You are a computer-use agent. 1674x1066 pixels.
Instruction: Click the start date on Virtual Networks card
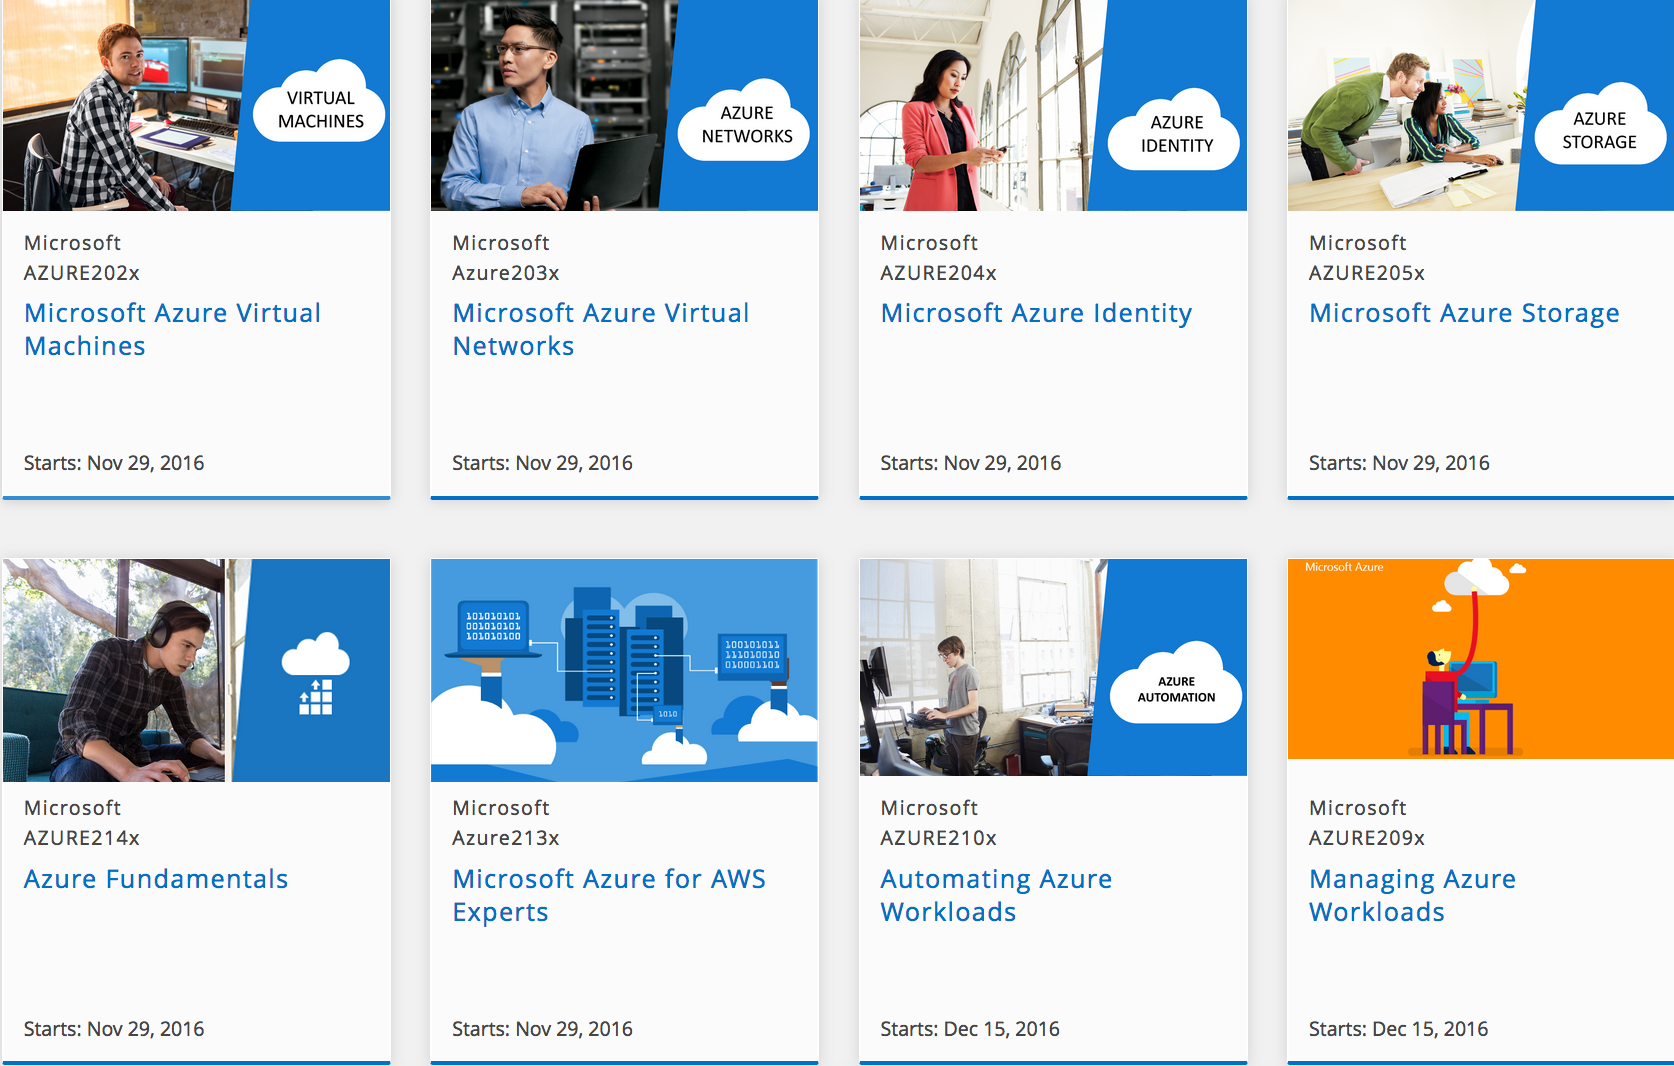pos(543,463)
